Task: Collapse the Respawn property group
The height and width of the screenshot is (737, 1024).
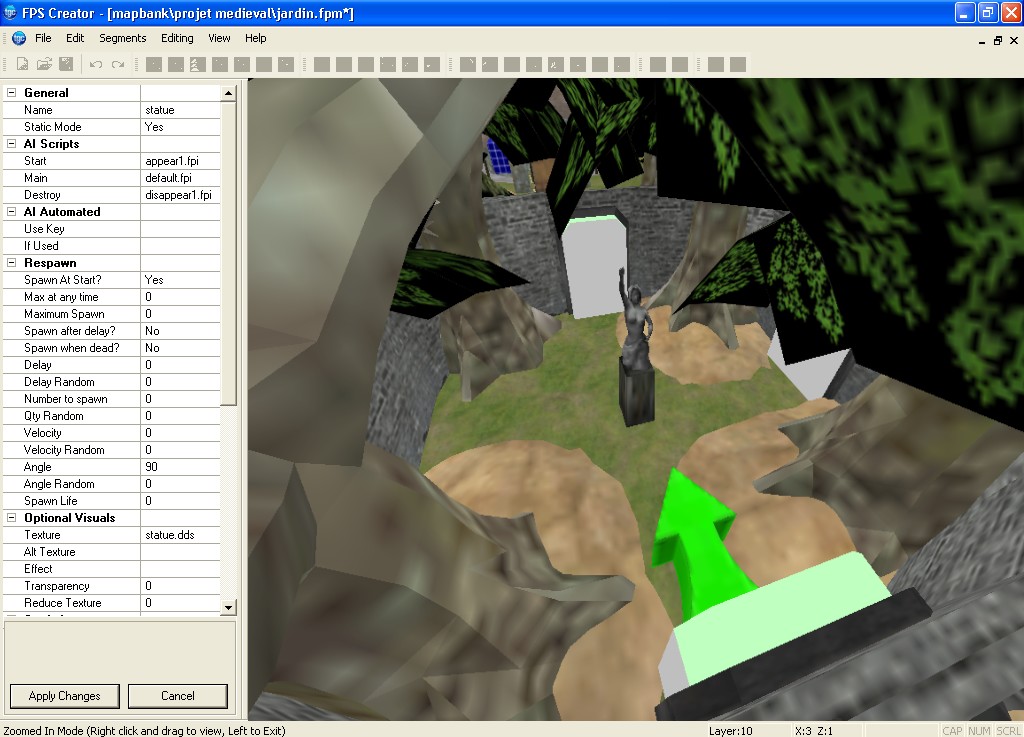Action: click(x=11, y=262)
